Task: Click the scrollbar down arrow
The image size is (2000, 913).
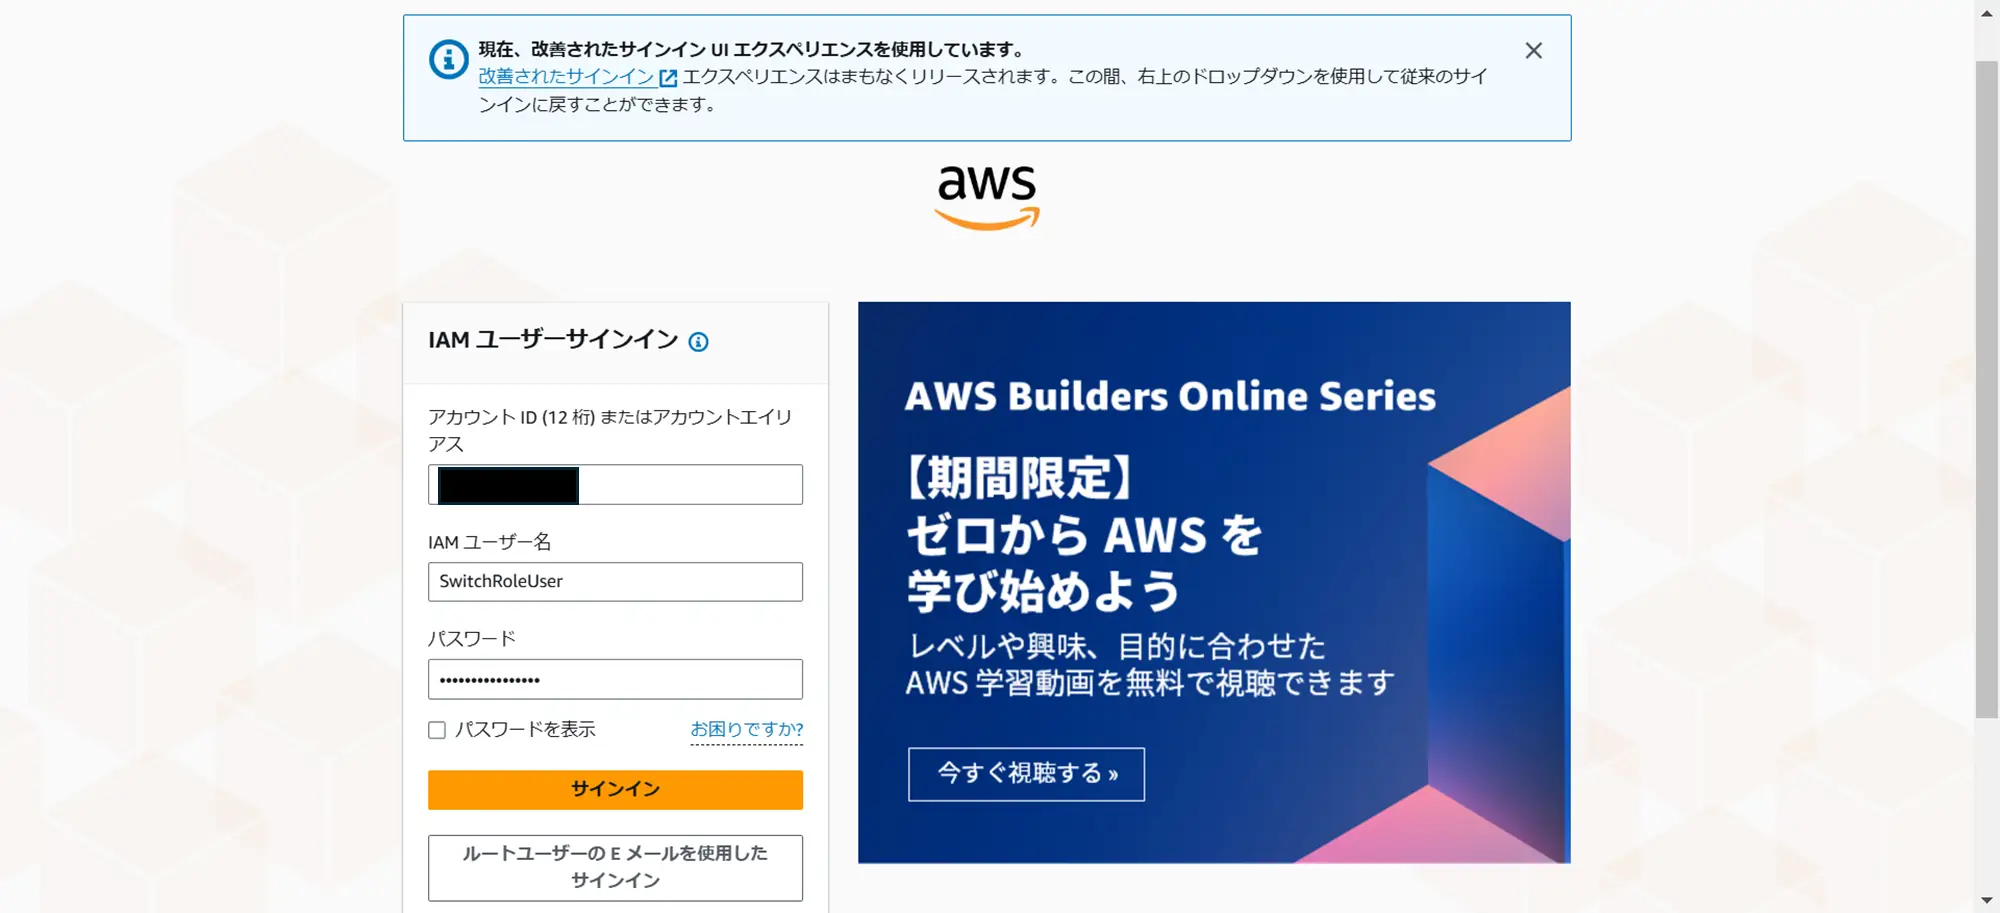Action: click(x=1987, y=900)
